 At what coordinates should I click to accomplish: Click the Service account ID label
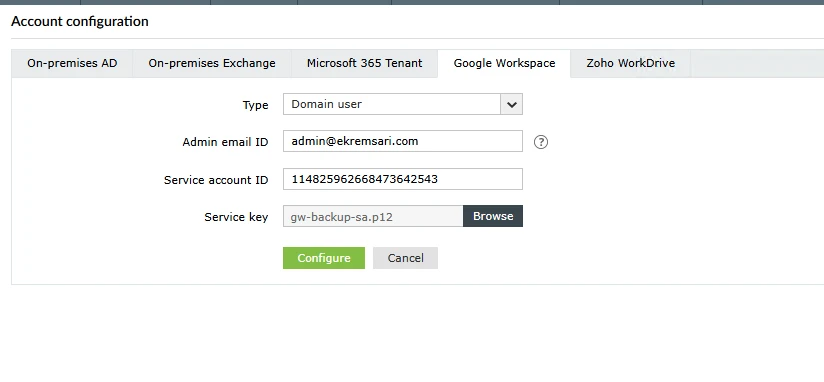pos(216,180)
